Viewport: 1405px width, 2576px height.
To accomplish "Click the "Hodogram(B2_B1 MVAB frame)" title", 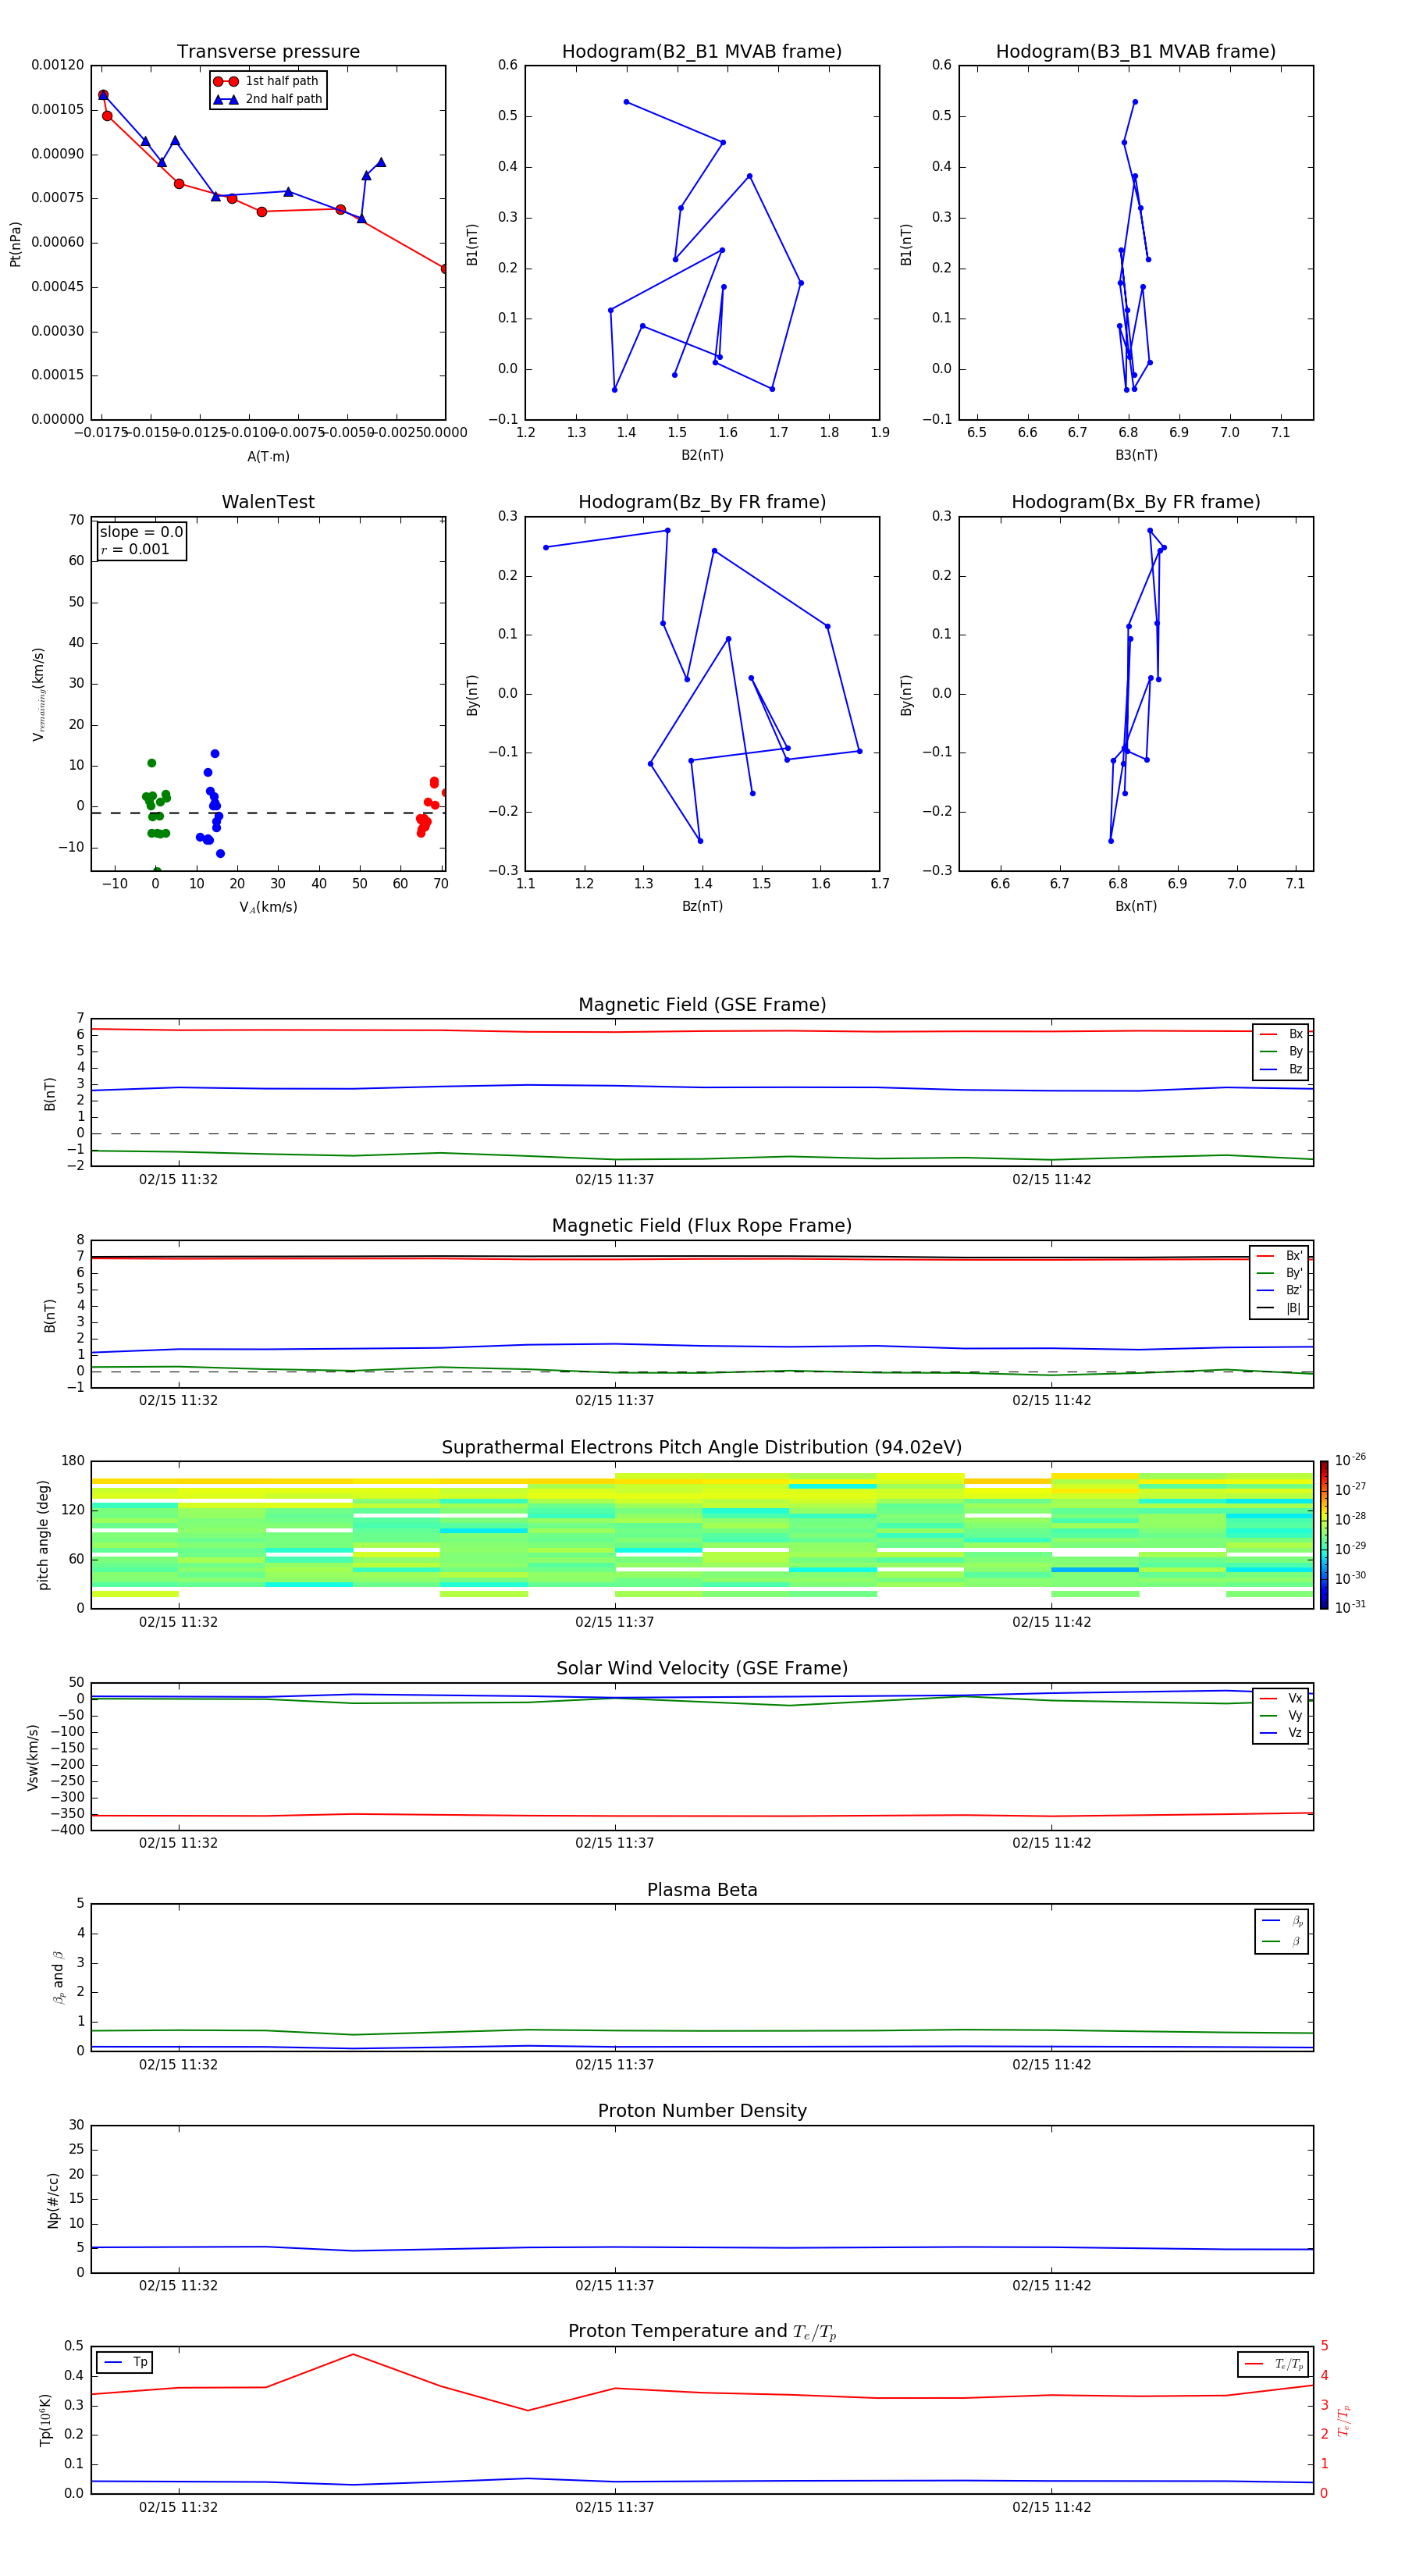I will [702, 52].
